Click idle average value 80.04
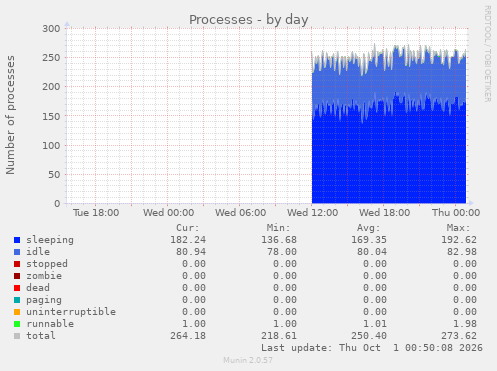This screenshot has width=497, height=371. [372, 252]
